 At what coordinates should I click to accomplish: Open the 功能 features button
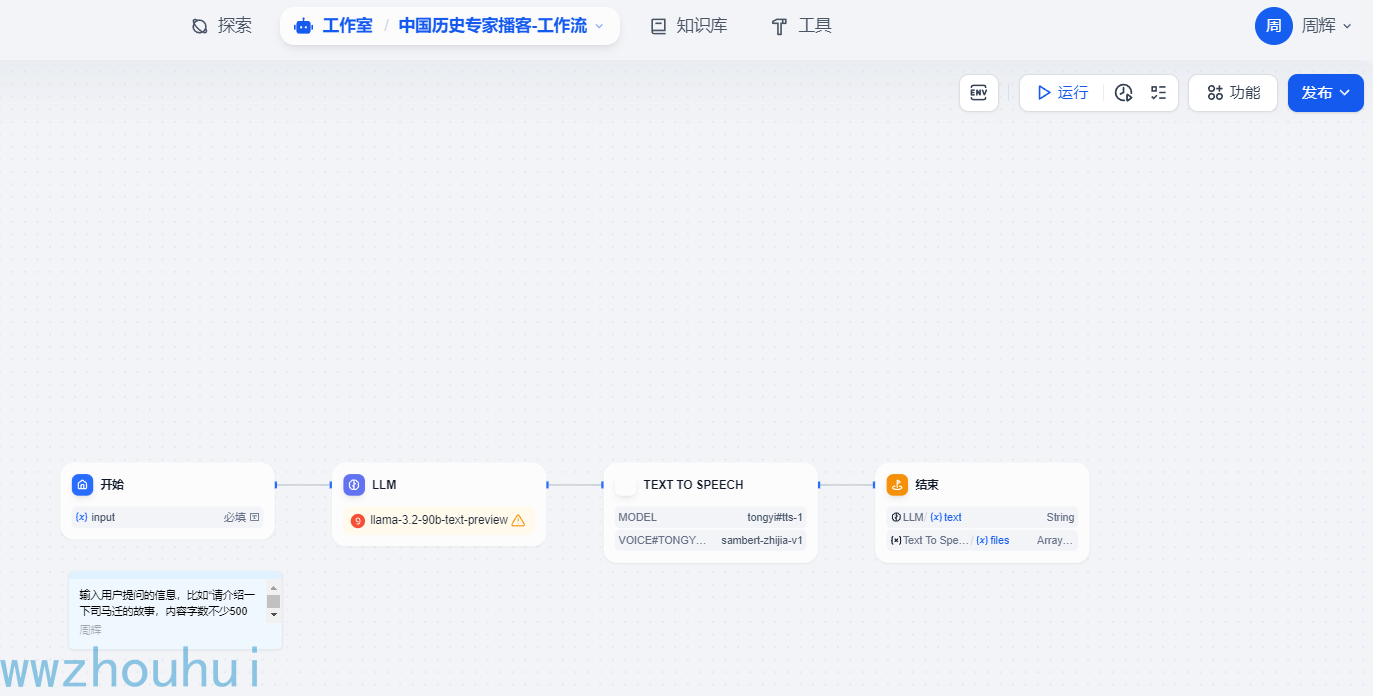coord(1233,93)
